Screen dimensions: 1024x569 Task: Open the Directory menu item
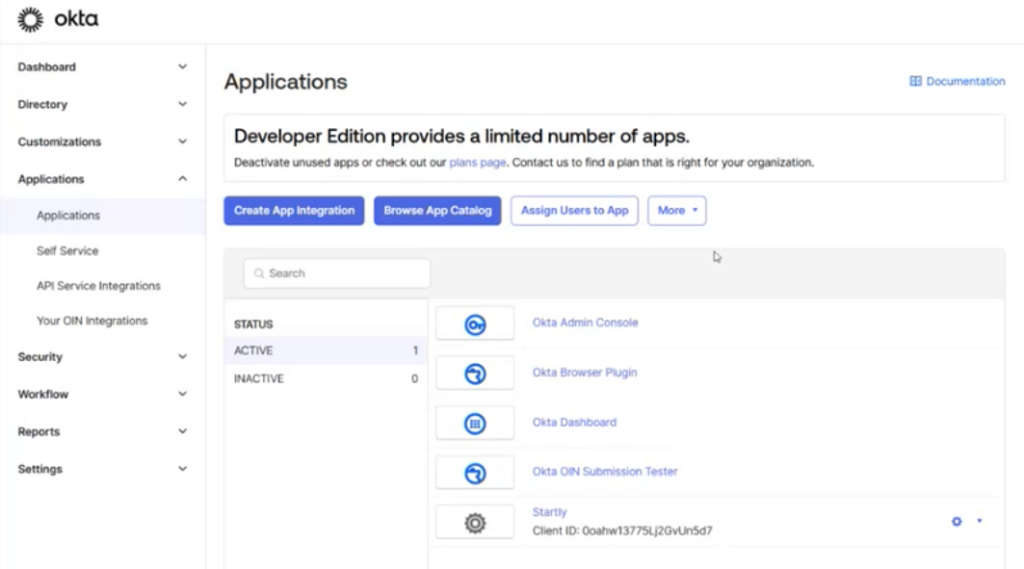tap(42, 105)
